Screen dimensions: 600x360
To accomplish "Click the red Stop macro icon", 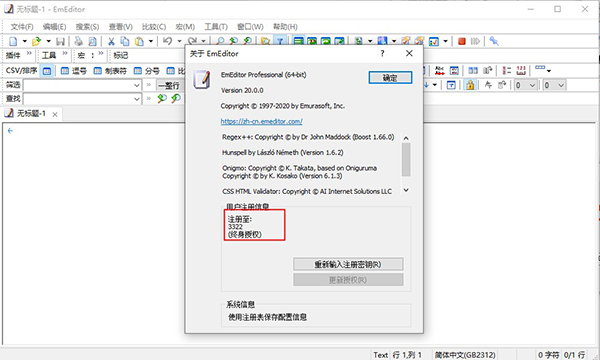I will pyautogui.click(x=462, y=41).
